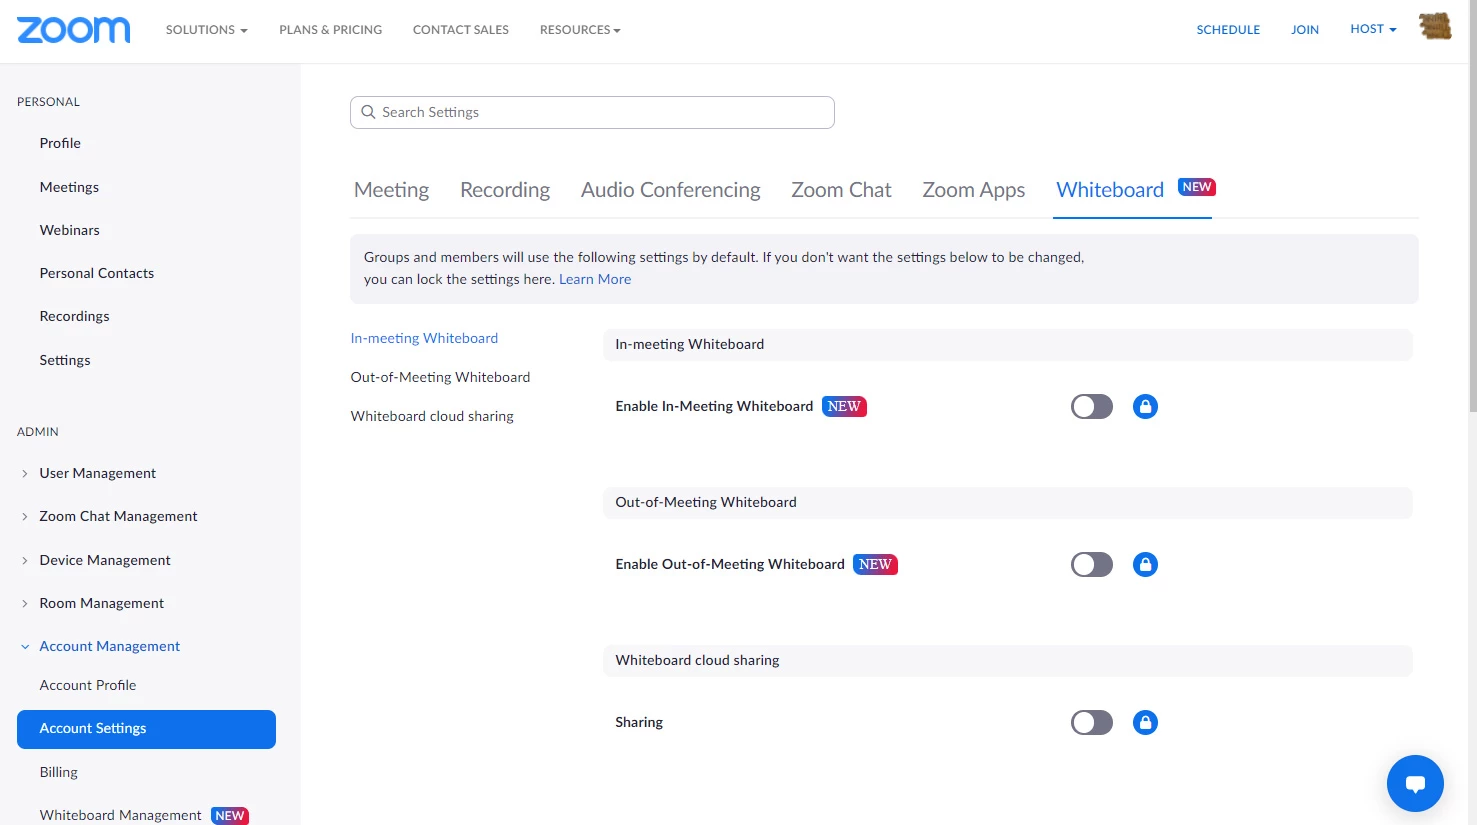The height and width of the screenshot is (825, 1477).
Task: Open the Solutions dropdown
Action: [x=206, y=30]
